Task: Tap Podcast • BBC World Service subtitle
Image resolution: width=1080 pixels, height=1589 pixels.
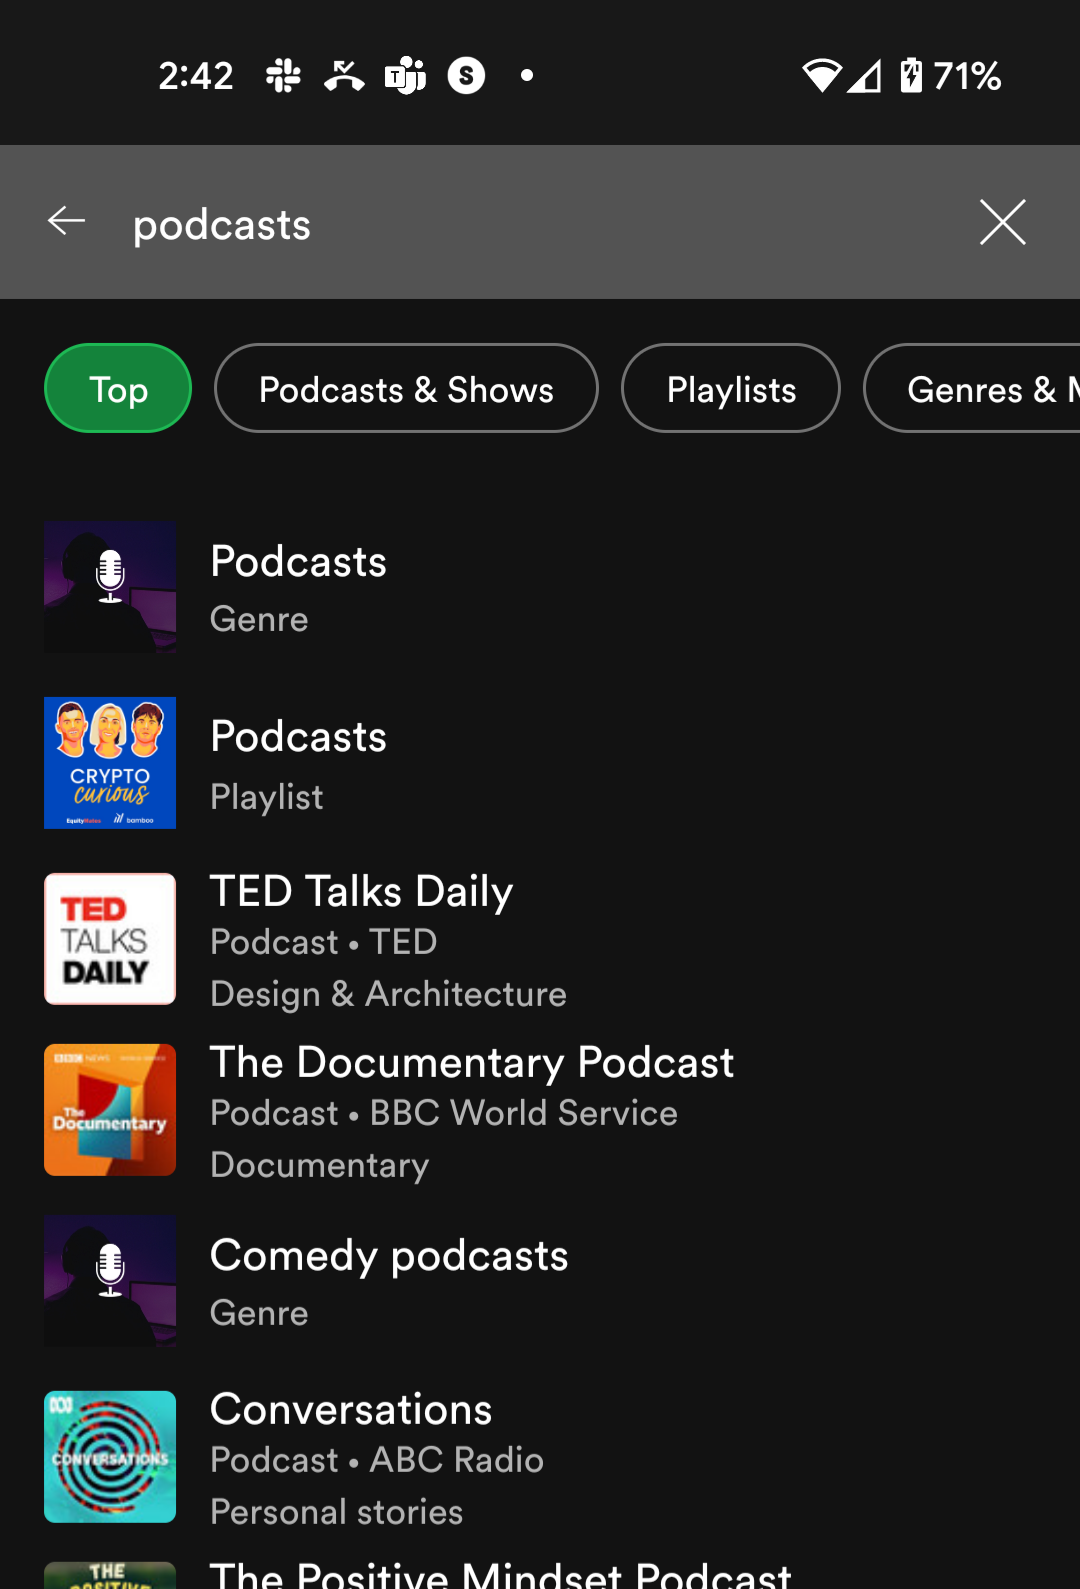Action: pyautogui.click(x=444, y=1113)
